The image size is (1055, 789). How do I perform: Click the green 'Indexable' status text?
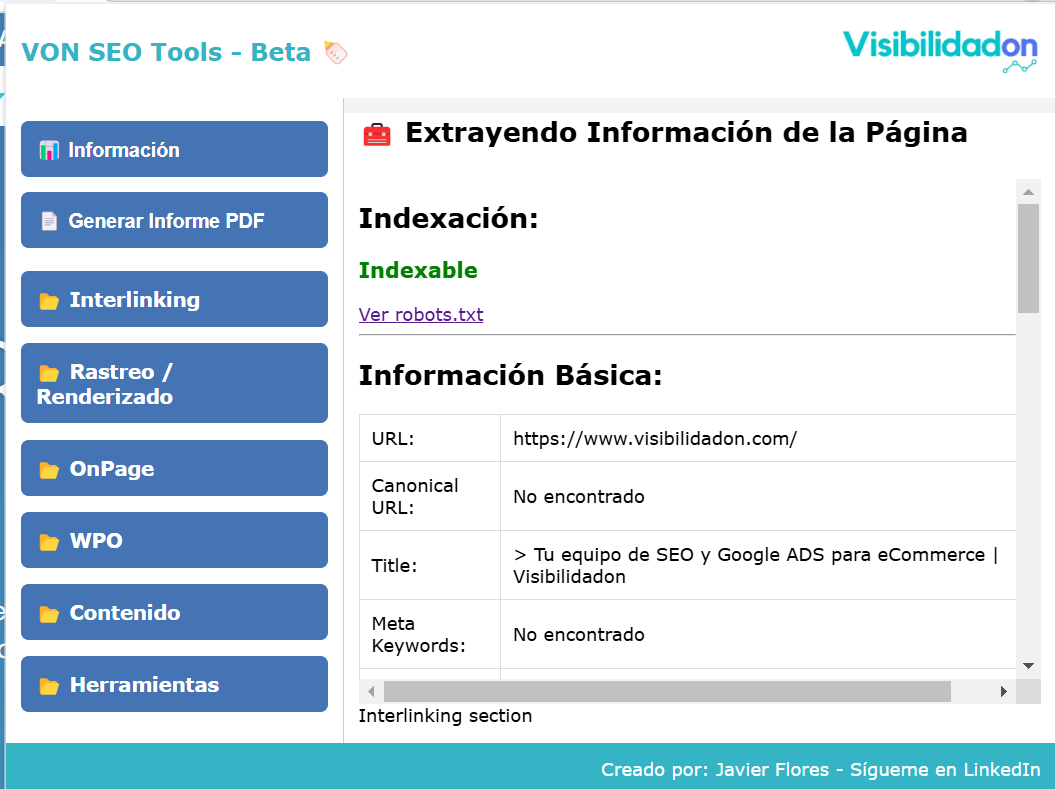click(418, 270)
